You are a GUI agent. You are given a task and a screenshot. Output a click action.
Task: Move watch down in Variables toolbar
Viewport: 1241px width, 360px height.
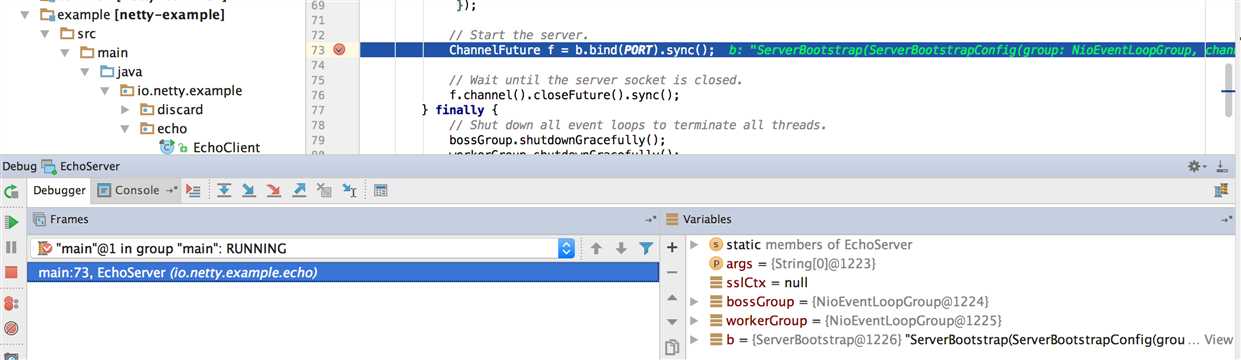point(672,322)
